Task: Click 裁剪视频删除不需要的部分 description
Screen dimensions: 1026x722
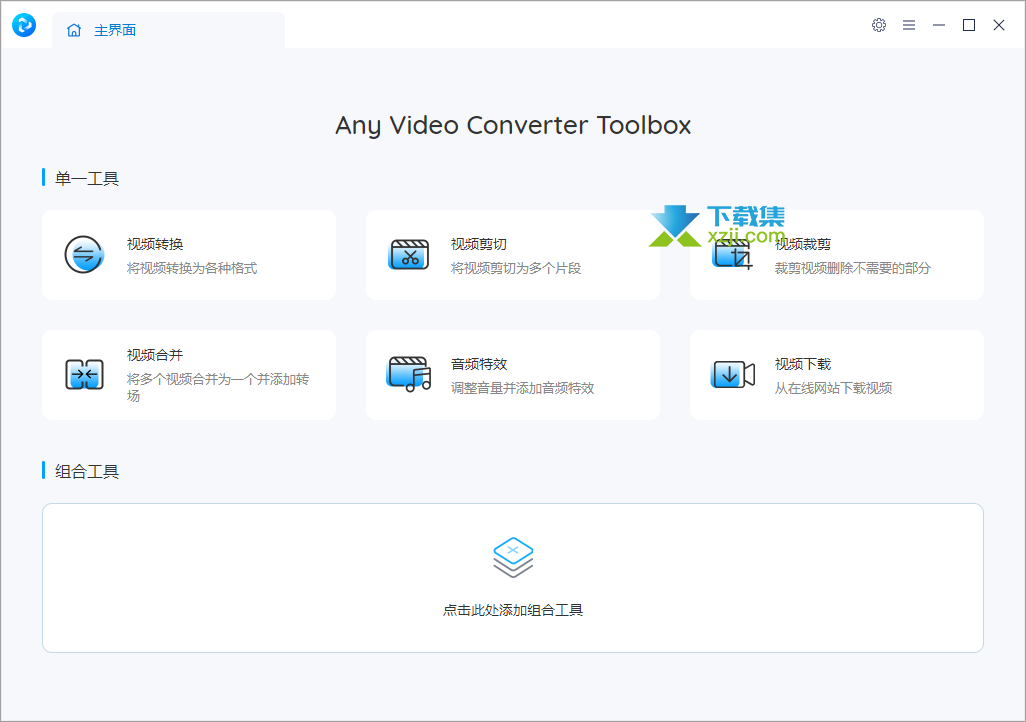Action: pos(853,268)
